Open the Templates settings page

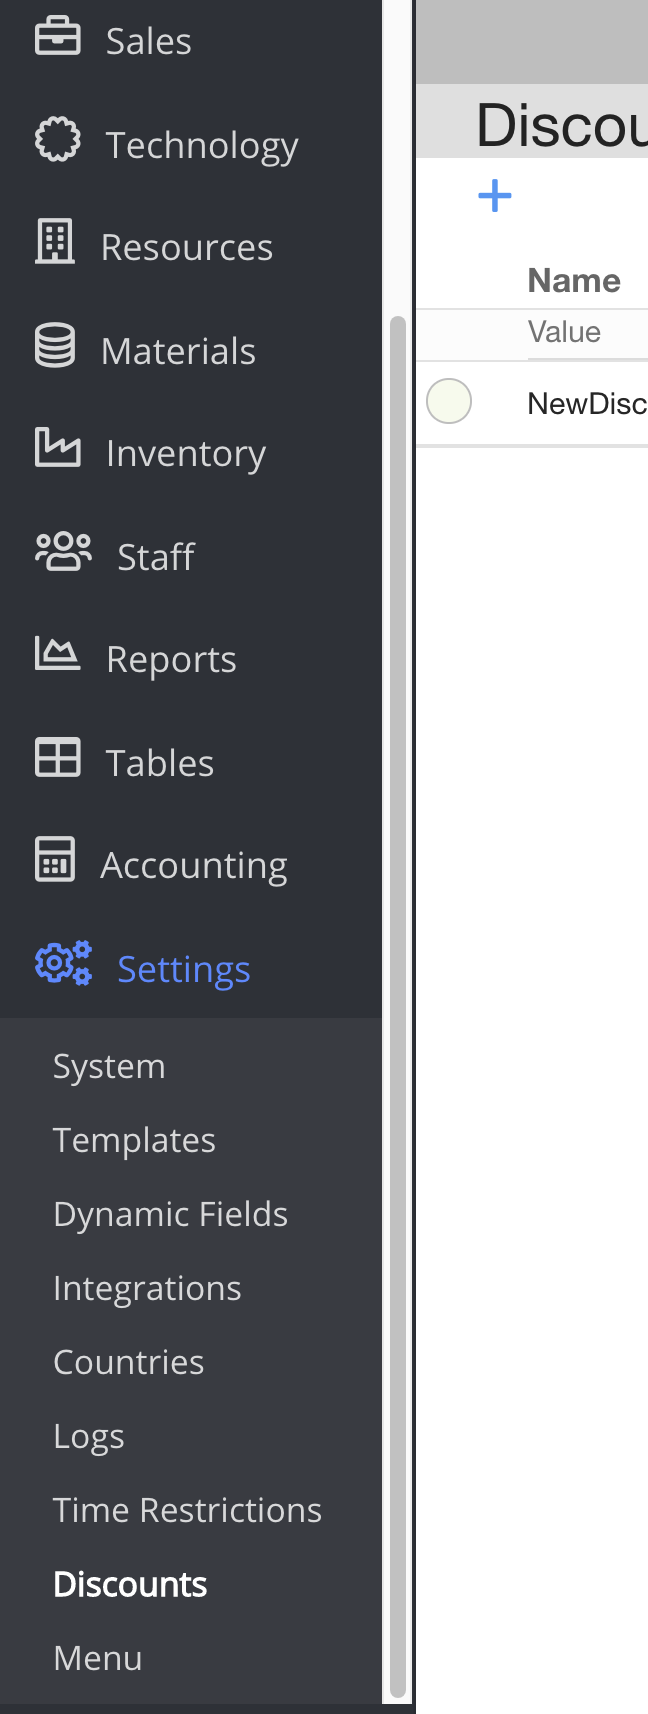134,1140
